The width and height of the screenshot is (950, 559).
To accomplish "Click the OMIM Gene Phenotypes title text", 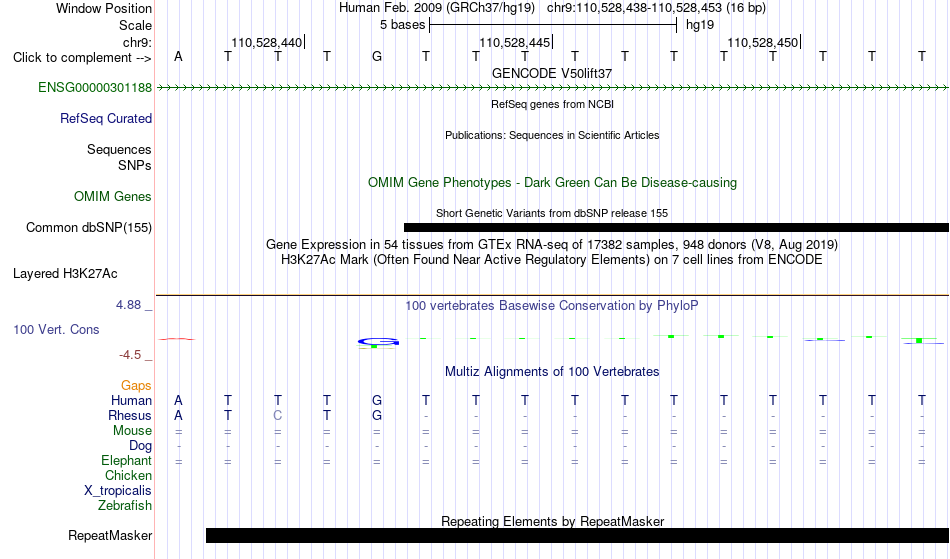I will pos(552,182).
